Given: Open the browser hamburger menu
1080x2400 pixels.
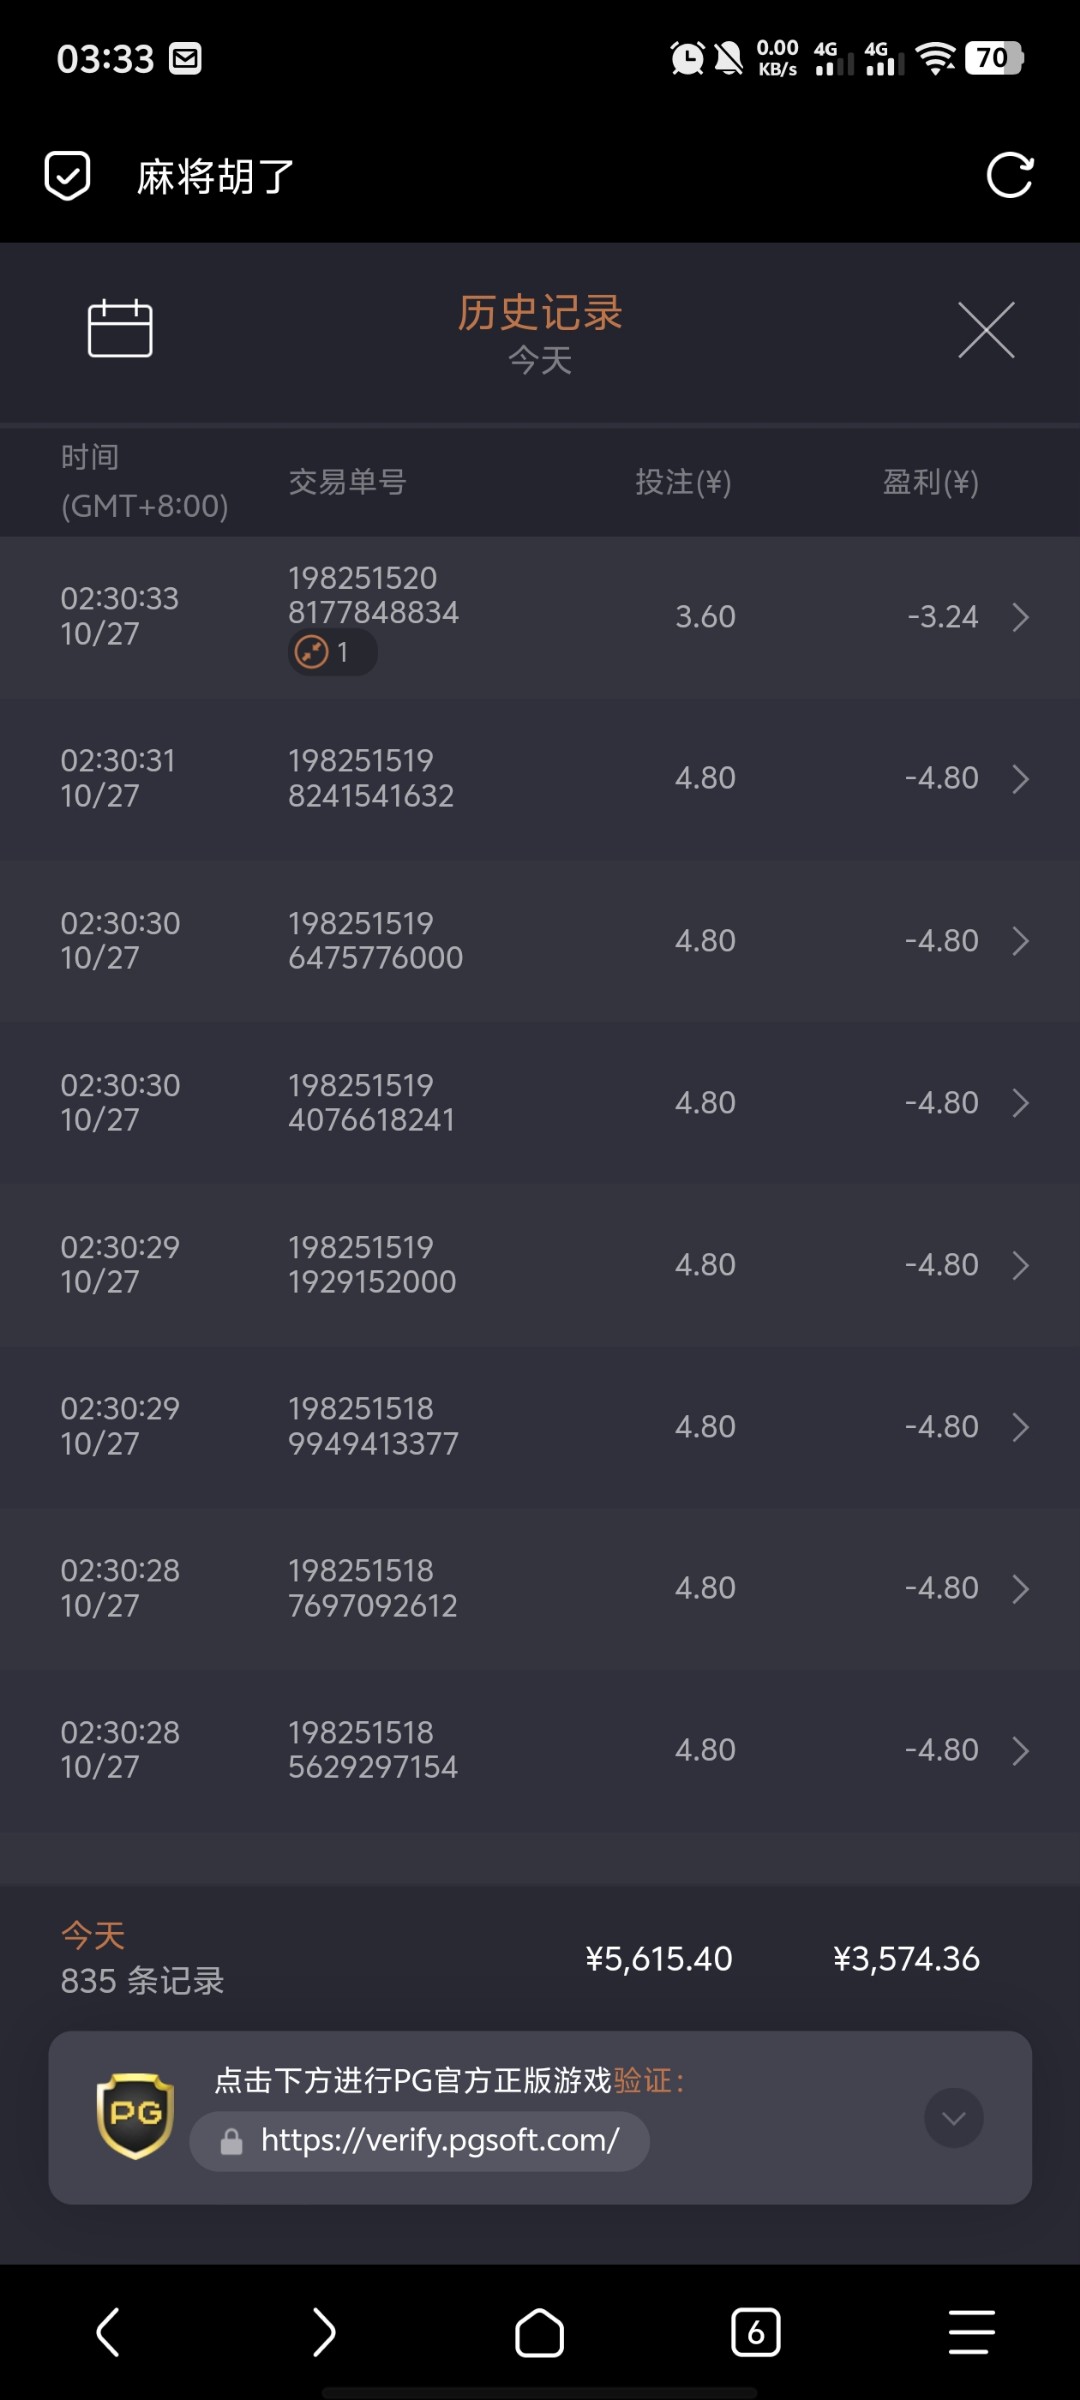Looking at the screenshot, I should pyautogui.click(x=971, y=2332).
